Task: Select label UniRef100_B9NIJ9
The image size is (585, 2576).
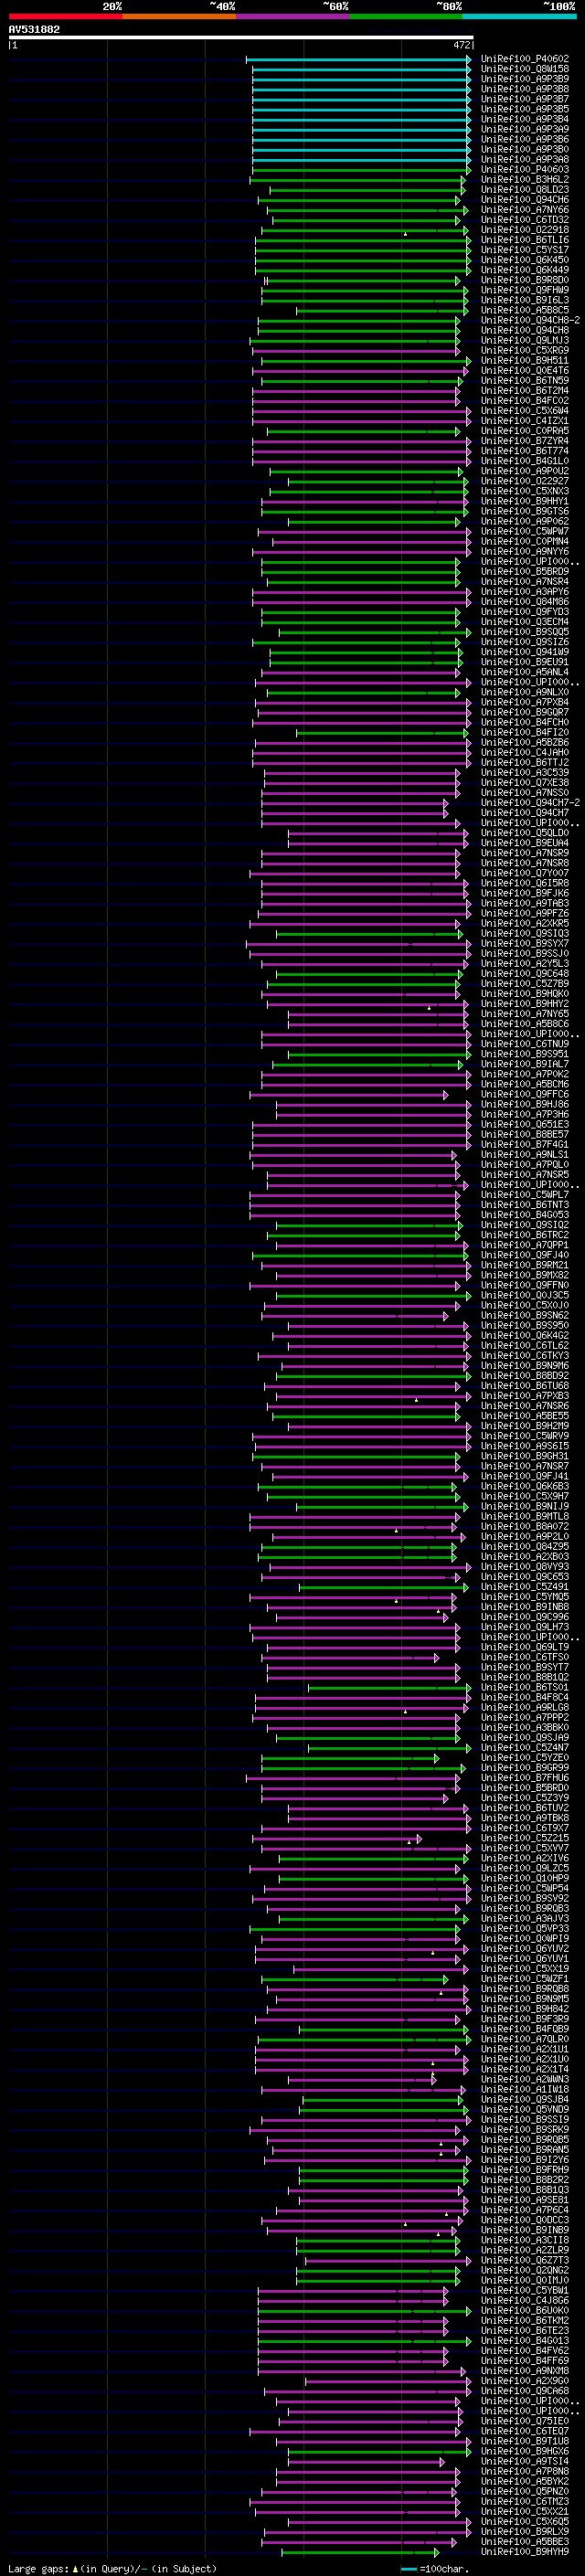Action: [525, 1506]
